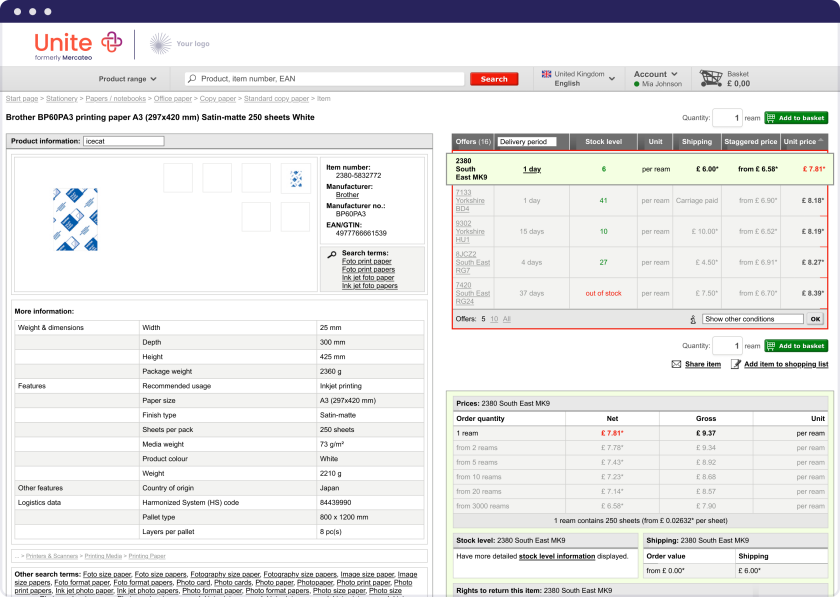Image resolution: width=840 pixels, height=597 pixels.
Task: Click Add item to shopping list link
Action: click(786, 364)
